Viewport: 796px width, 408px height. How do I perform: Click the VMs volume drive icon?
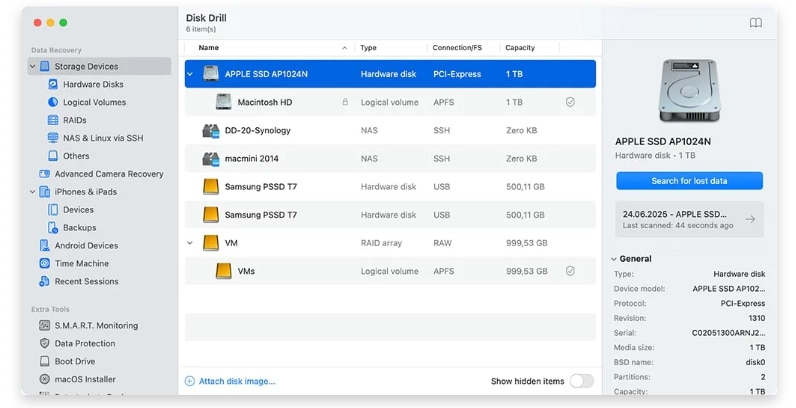pos(223,271)
